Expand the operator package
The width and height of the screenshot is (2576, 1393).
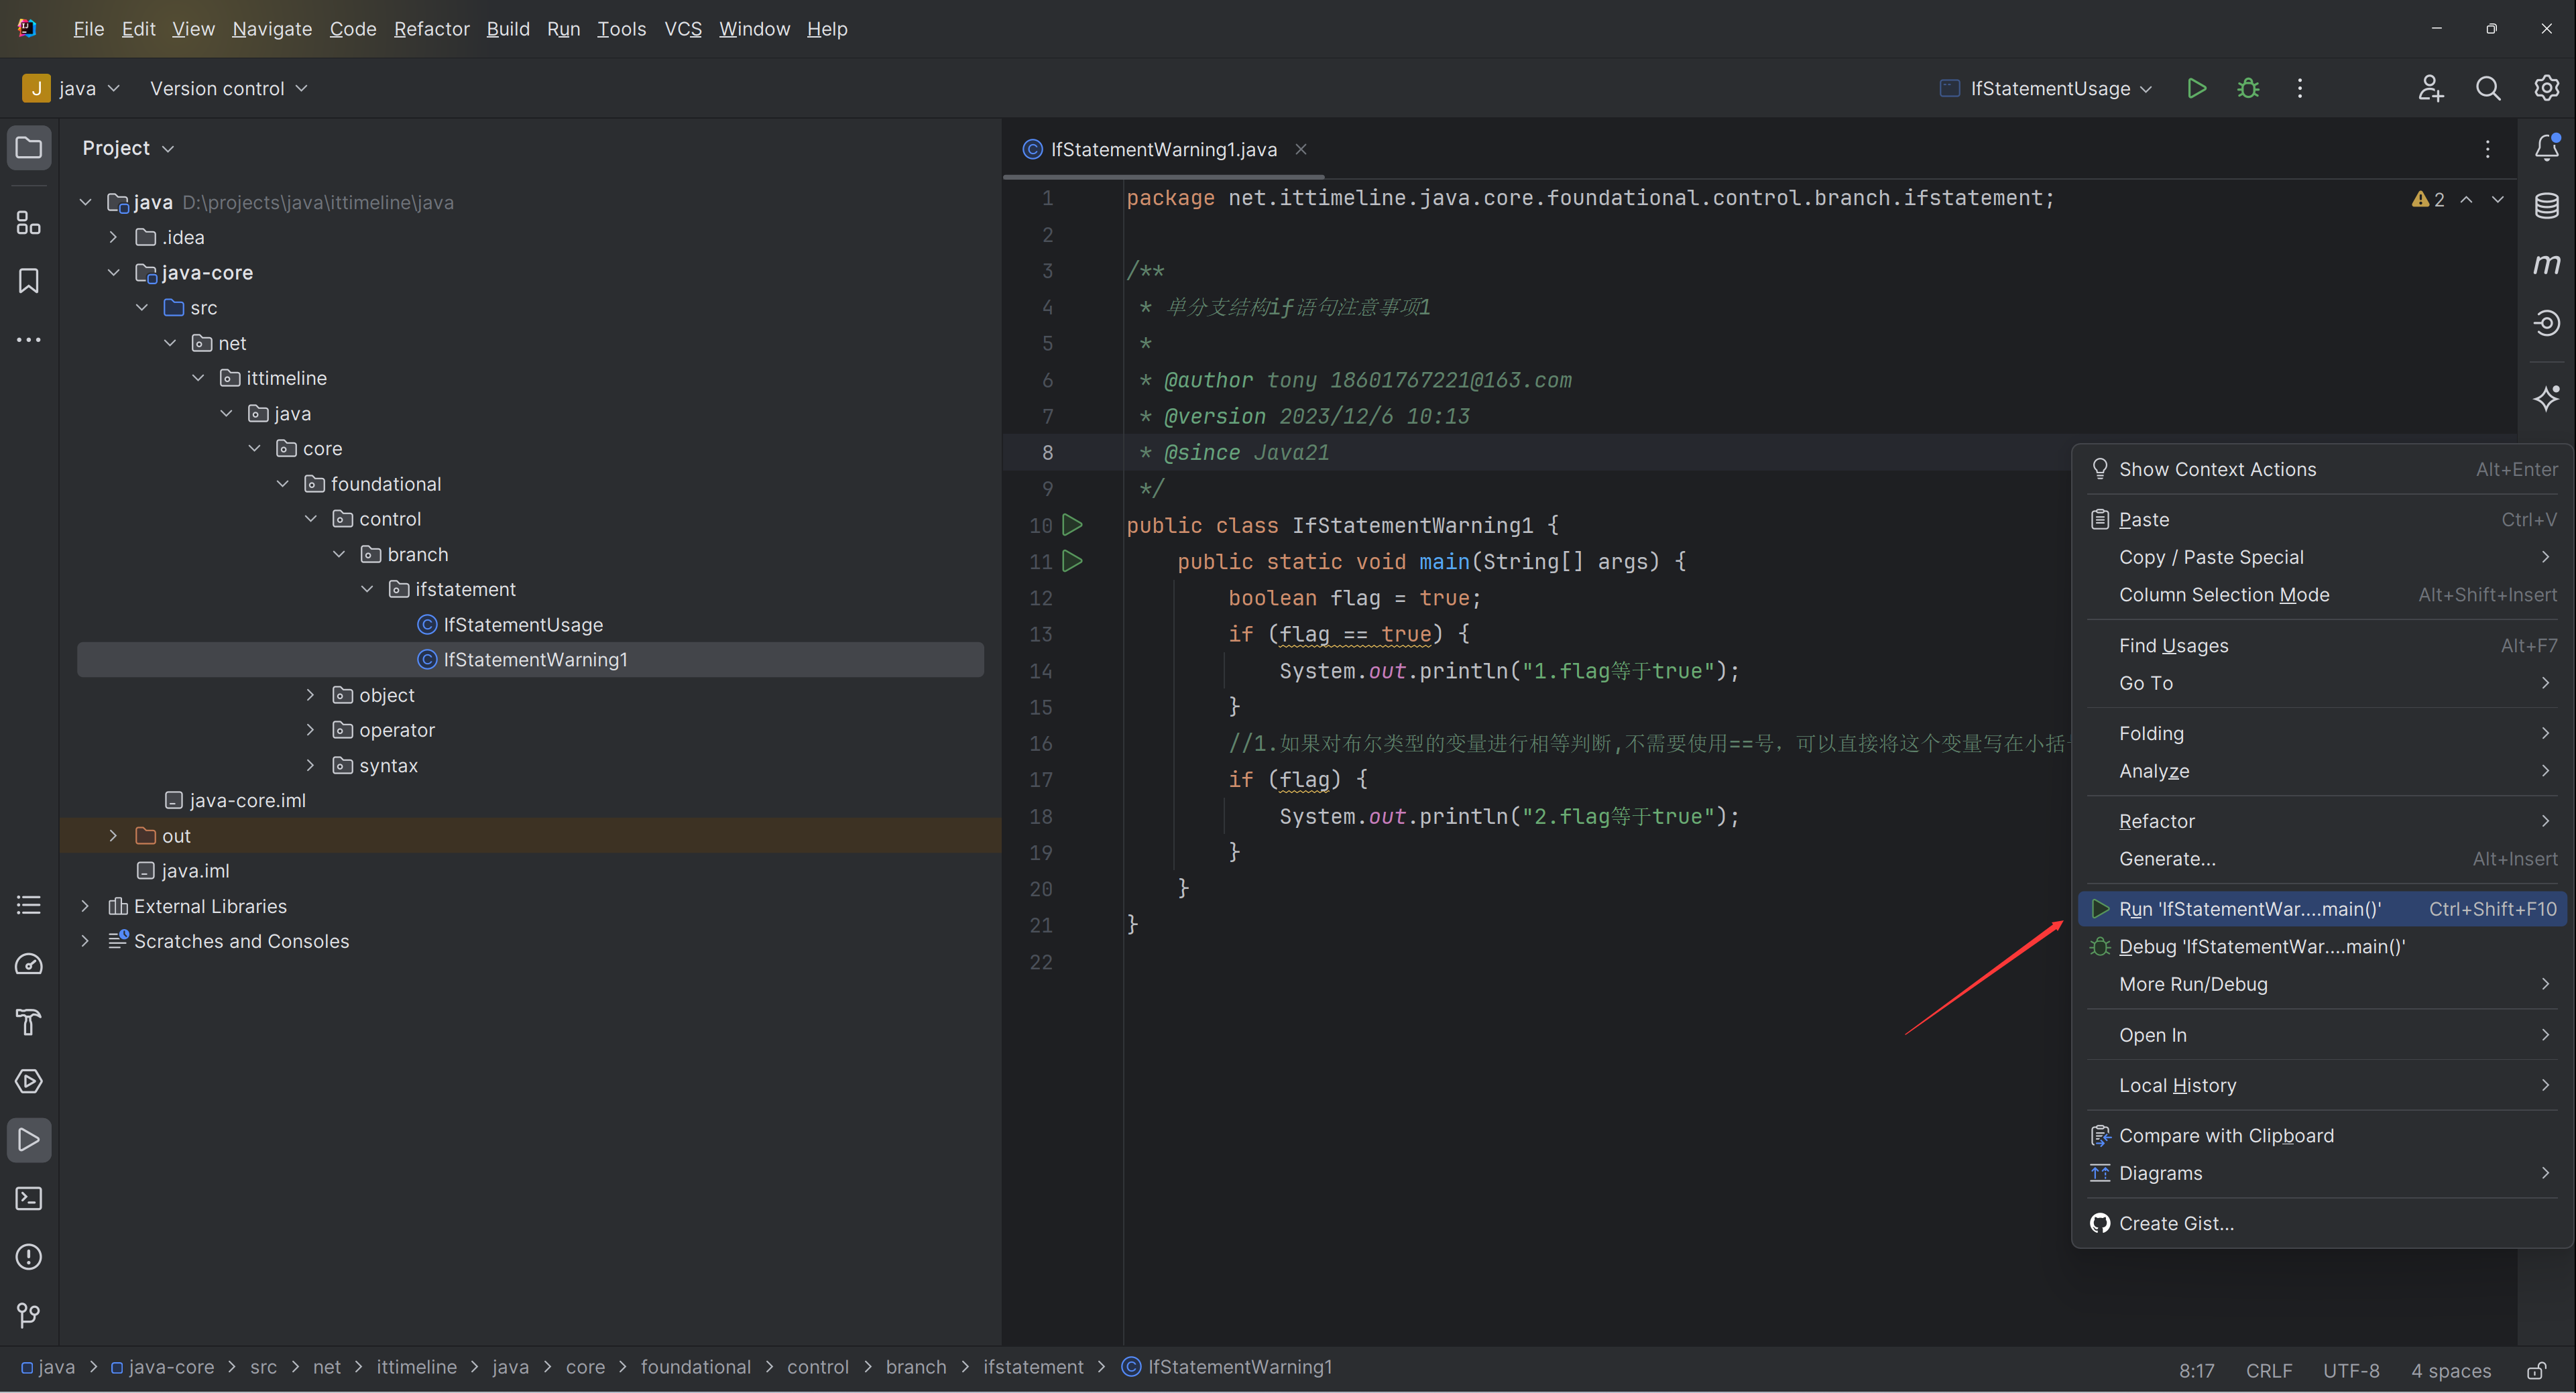[310, 730]
